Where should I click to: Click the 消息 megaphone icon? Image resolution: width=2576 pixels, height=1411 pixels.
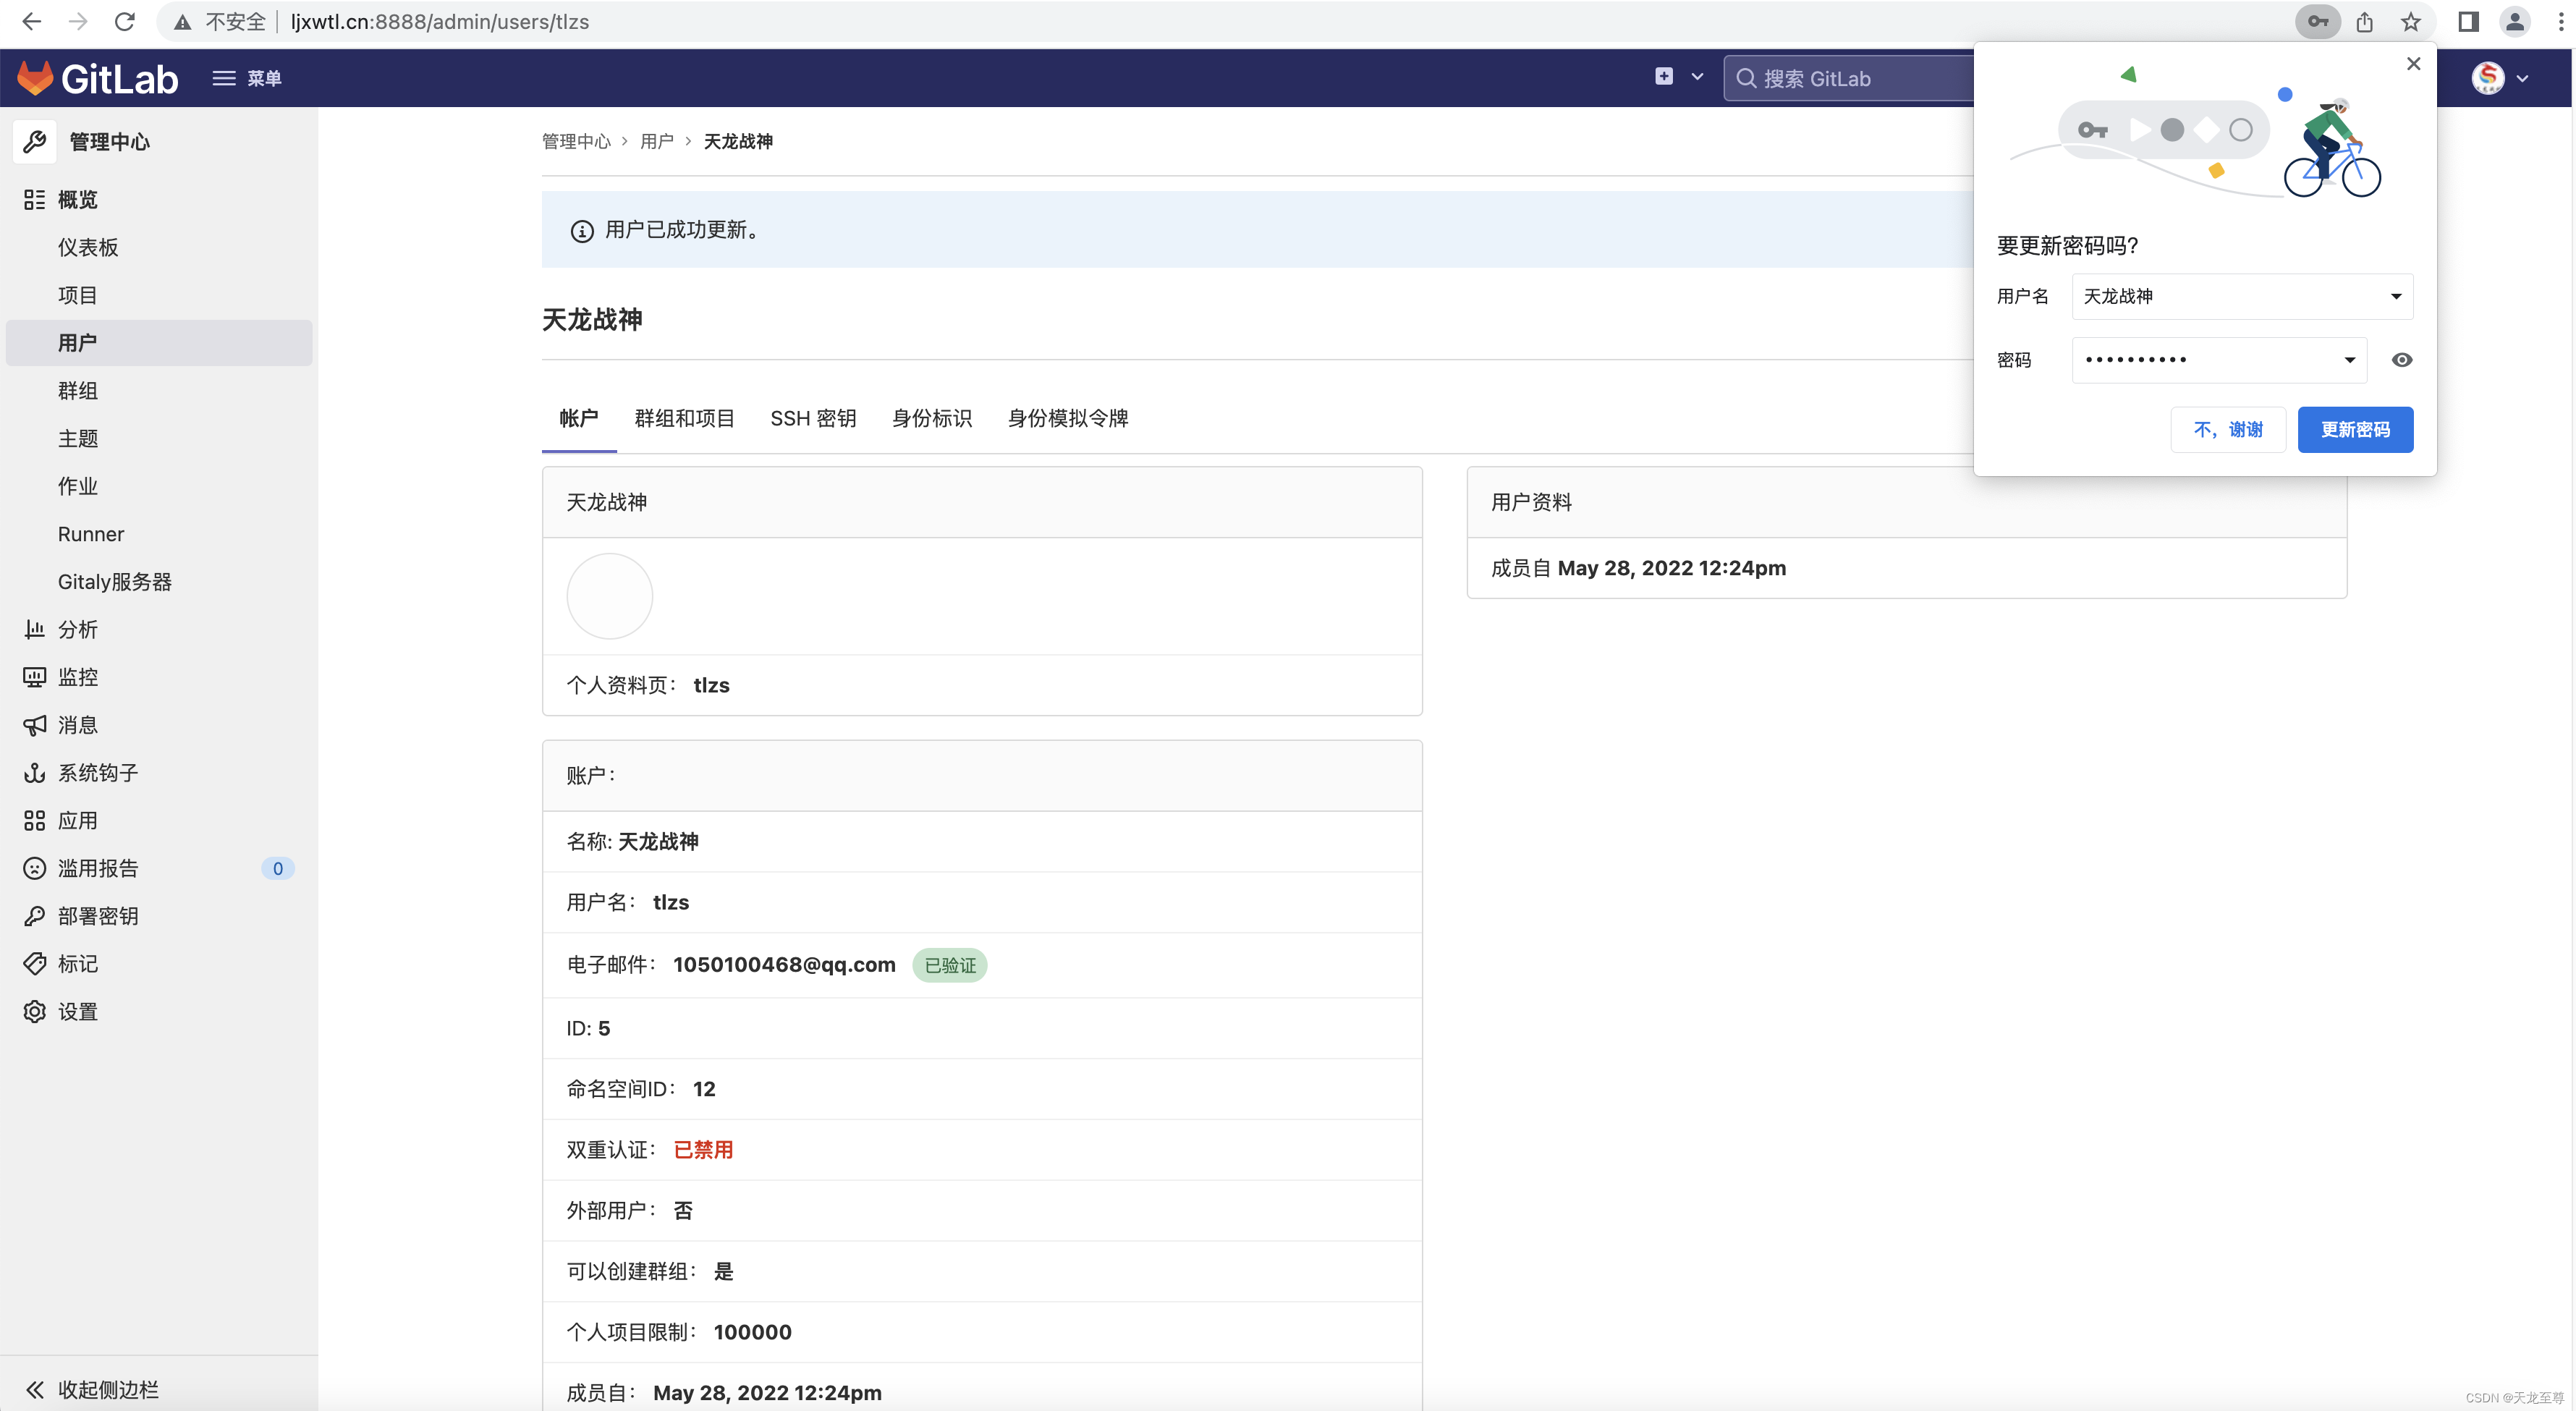[35, 725]
